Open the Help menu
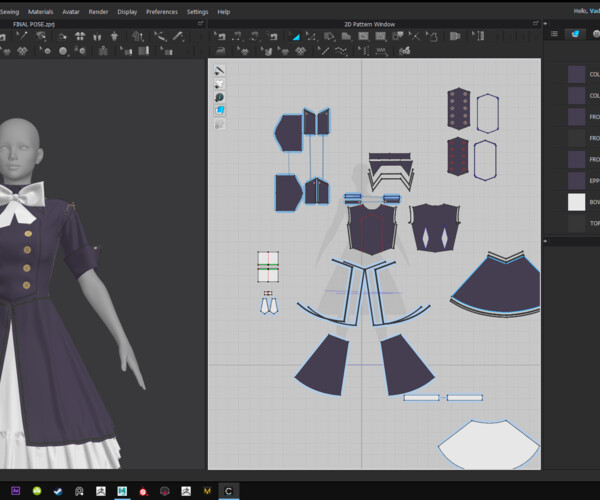 [224, 12]
